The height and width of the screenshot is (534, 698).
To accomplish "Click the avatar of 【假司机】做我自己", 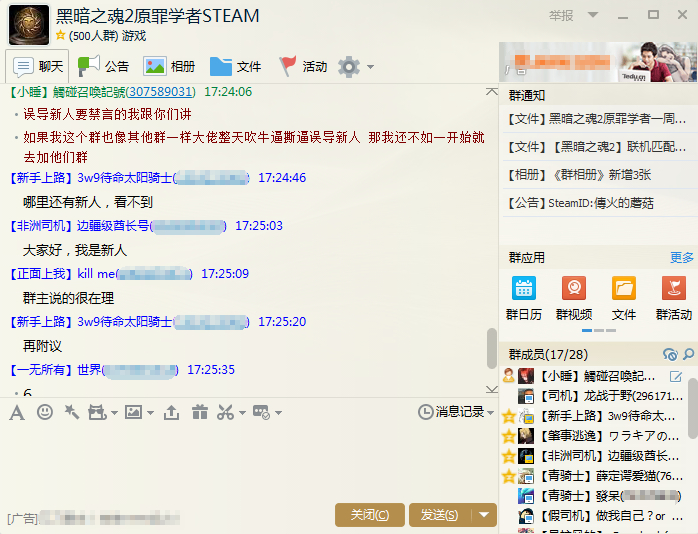I will [526, 516].
